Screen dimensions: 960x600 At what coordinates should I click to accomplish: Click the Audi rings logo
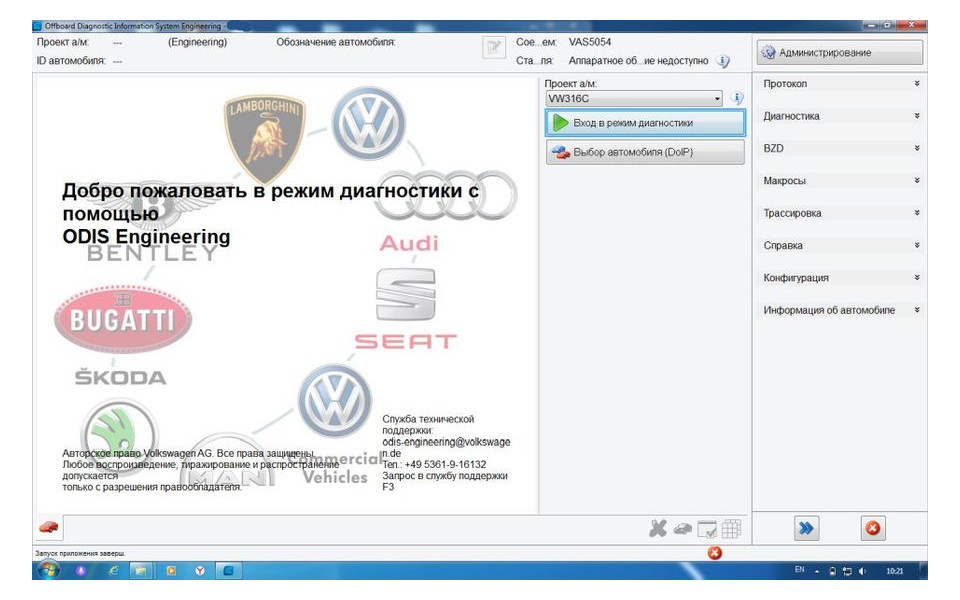(x=446, y=195)
